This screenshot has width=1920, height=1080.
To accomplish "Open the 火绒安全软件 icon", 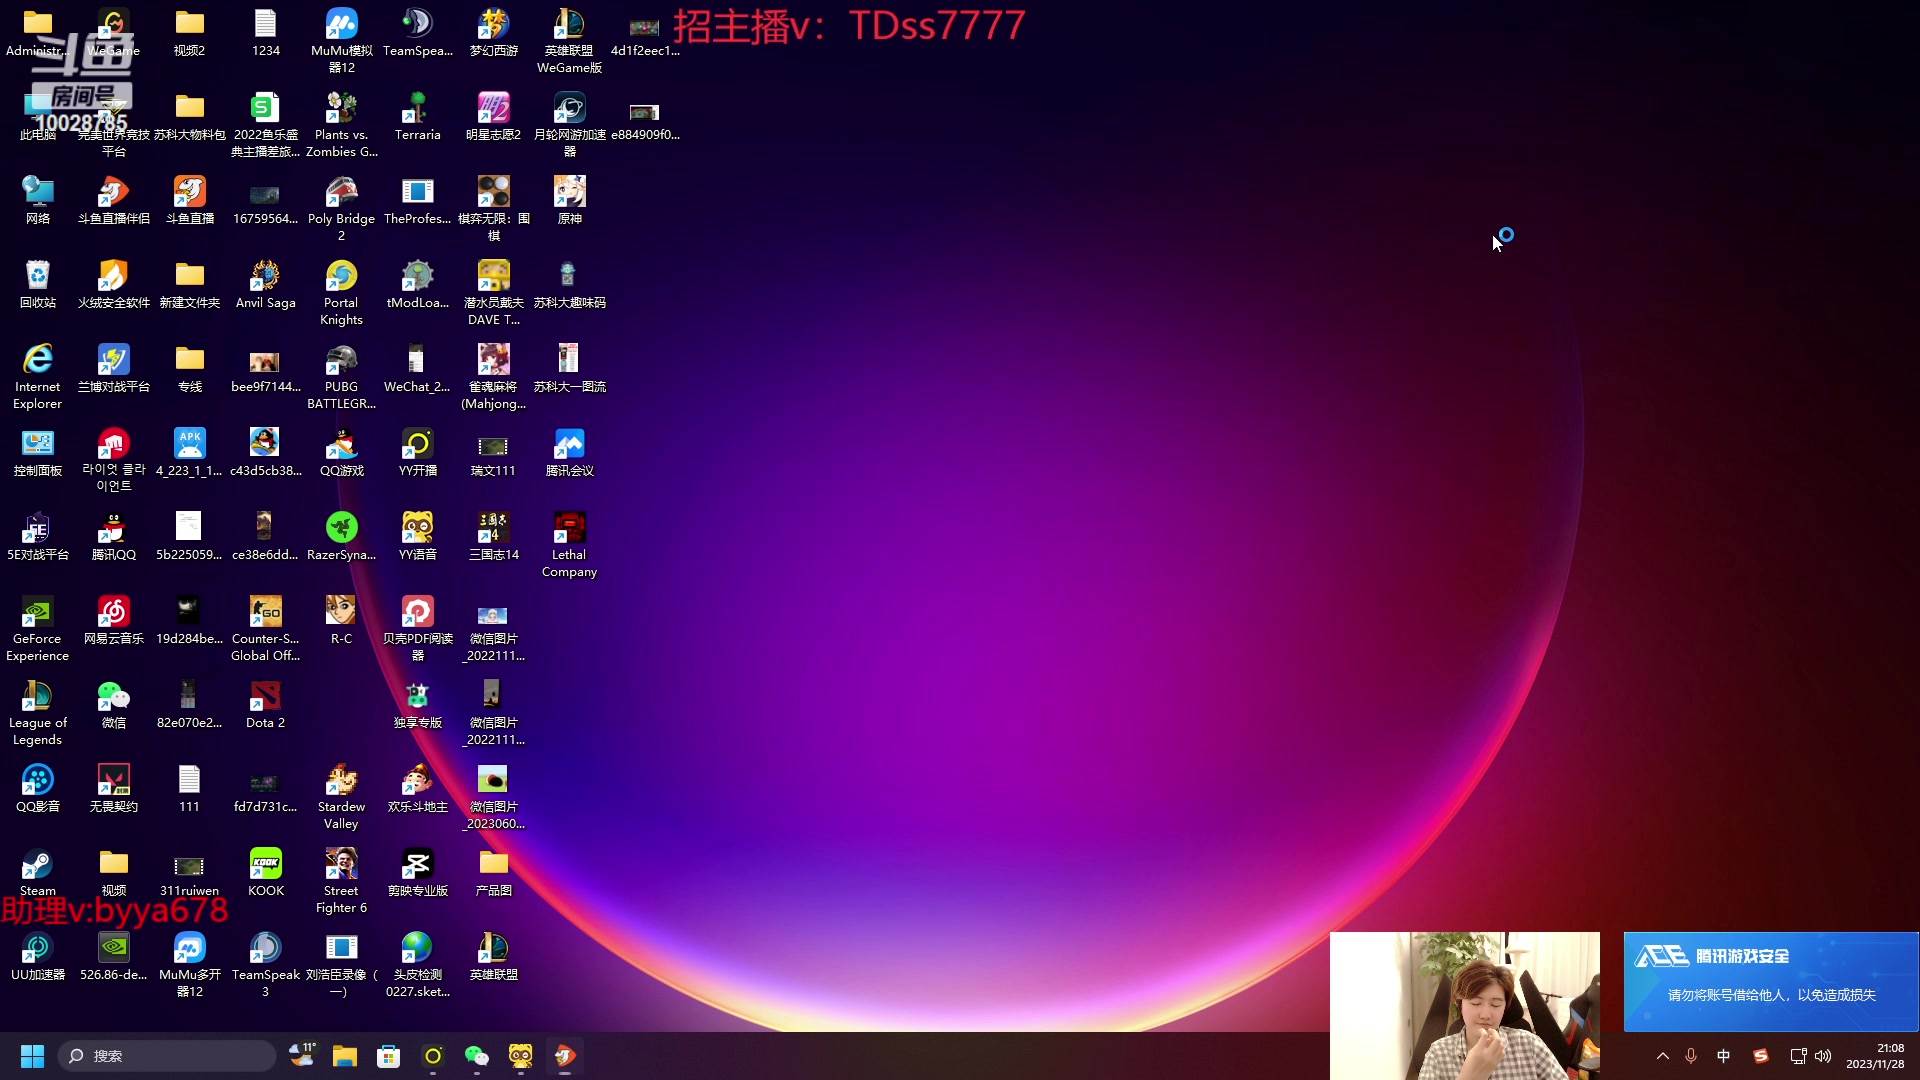I will click(x=113, y=284).
